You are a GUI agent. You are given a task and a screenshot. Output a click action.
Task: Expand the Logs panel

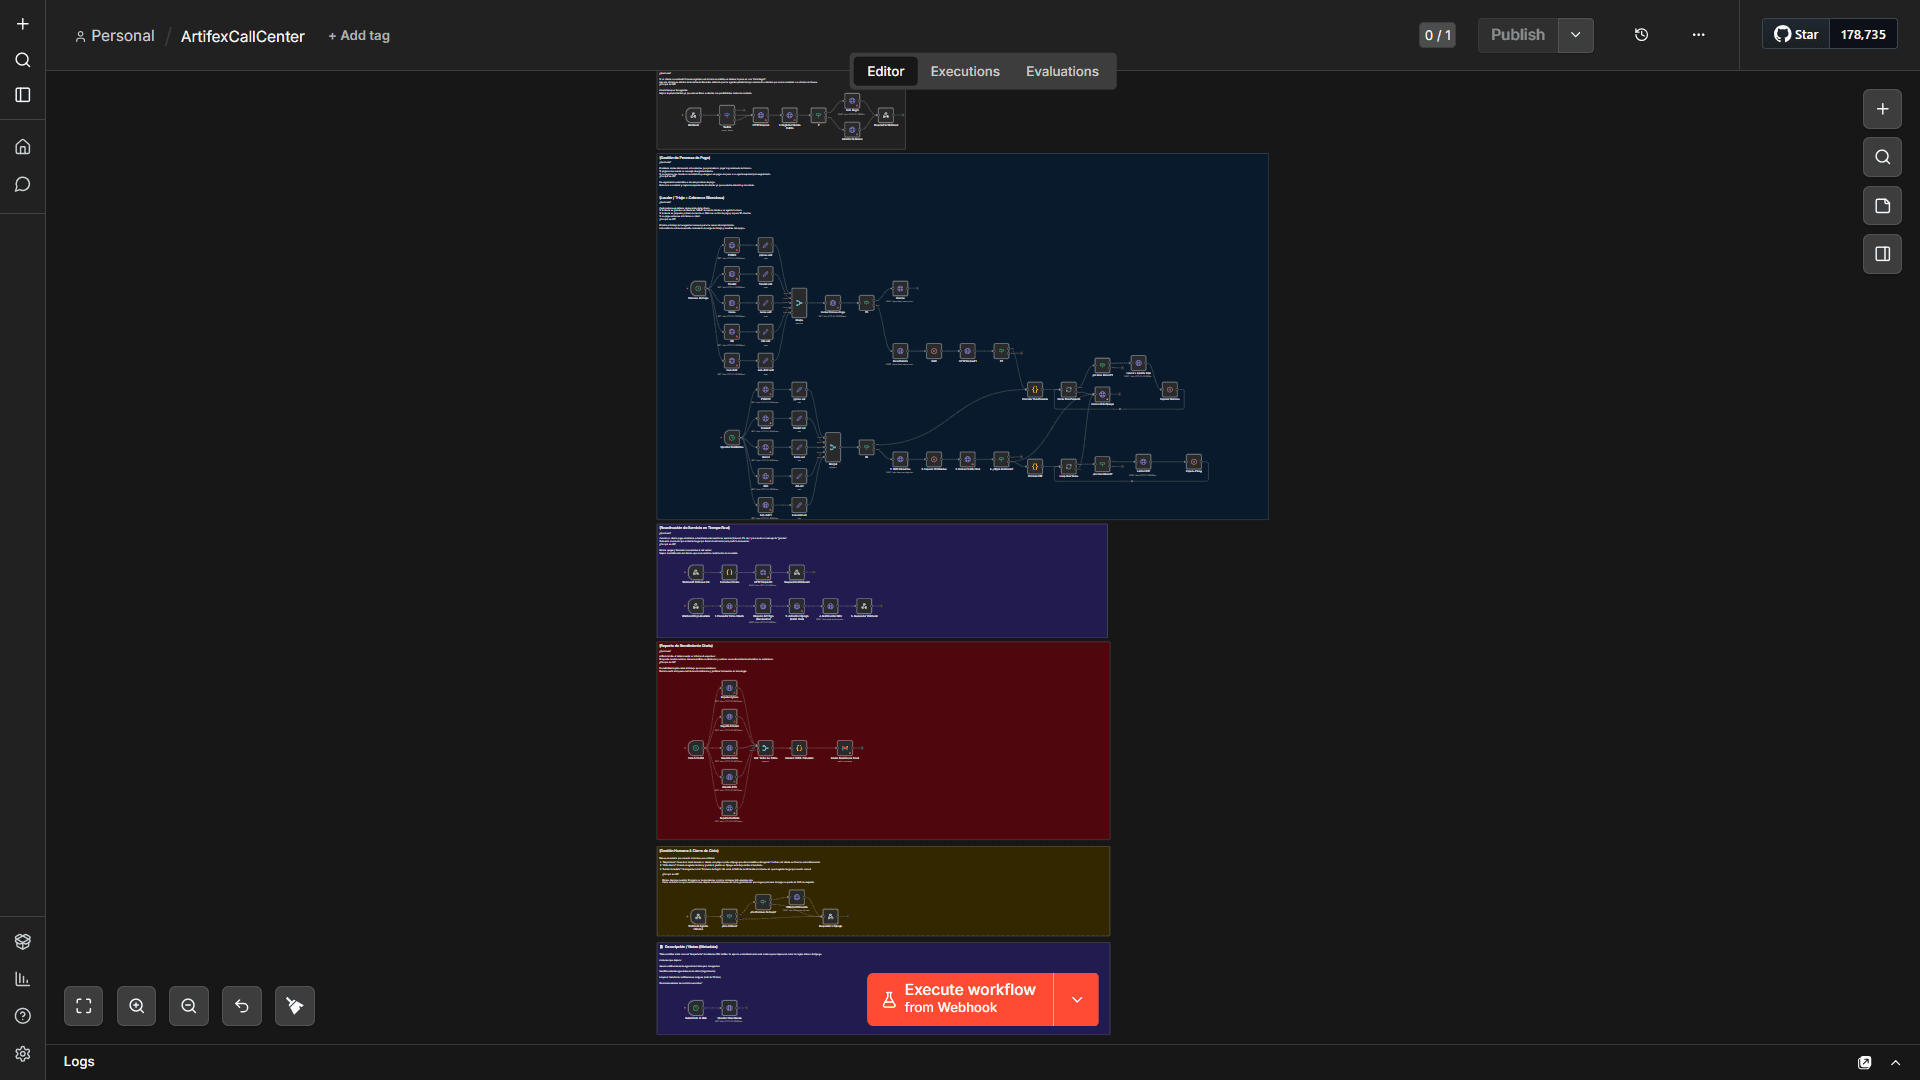(x=1896, y=1062)
